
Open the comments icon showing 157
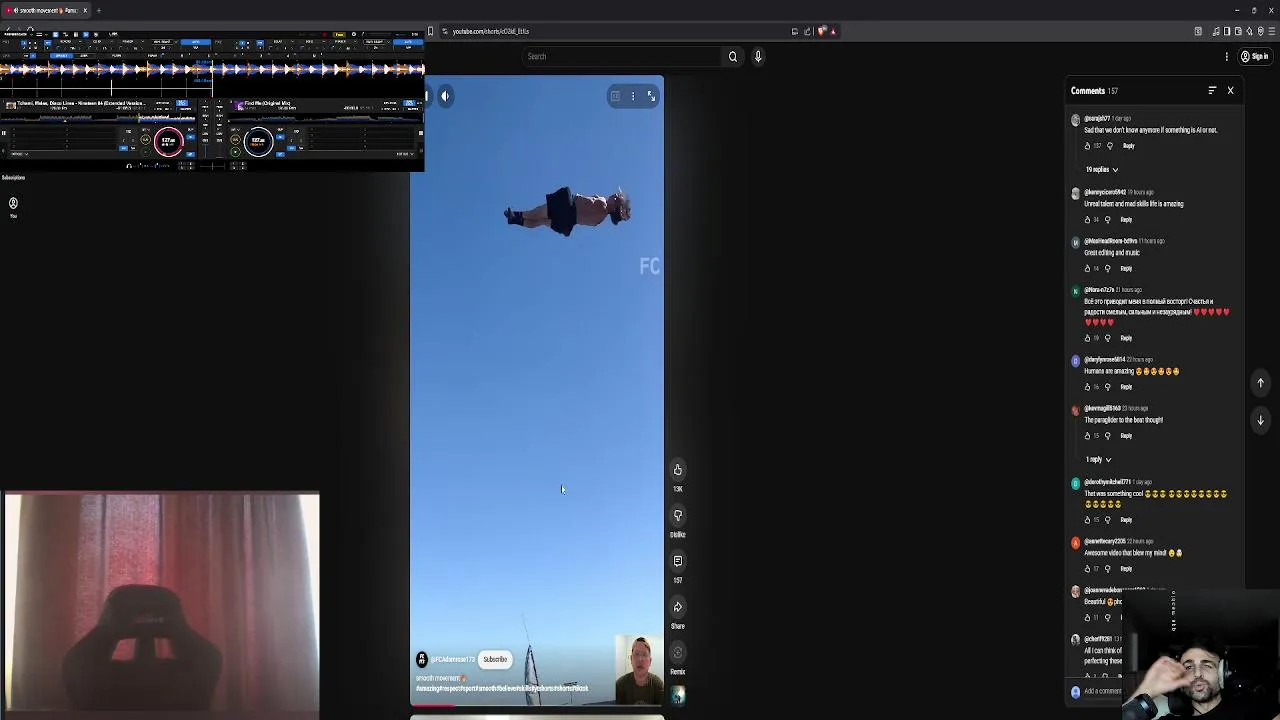tap(677, 561)
